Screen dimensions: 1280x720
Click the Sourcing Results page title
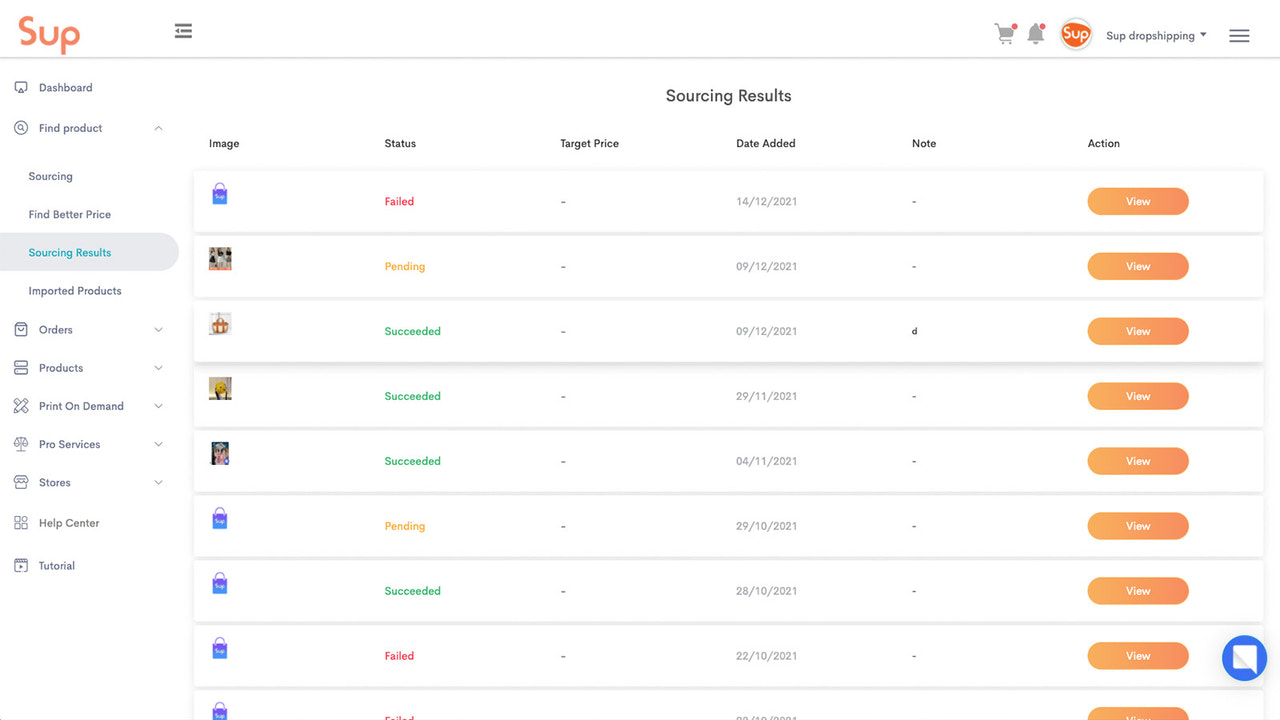[x=728, y=96]
